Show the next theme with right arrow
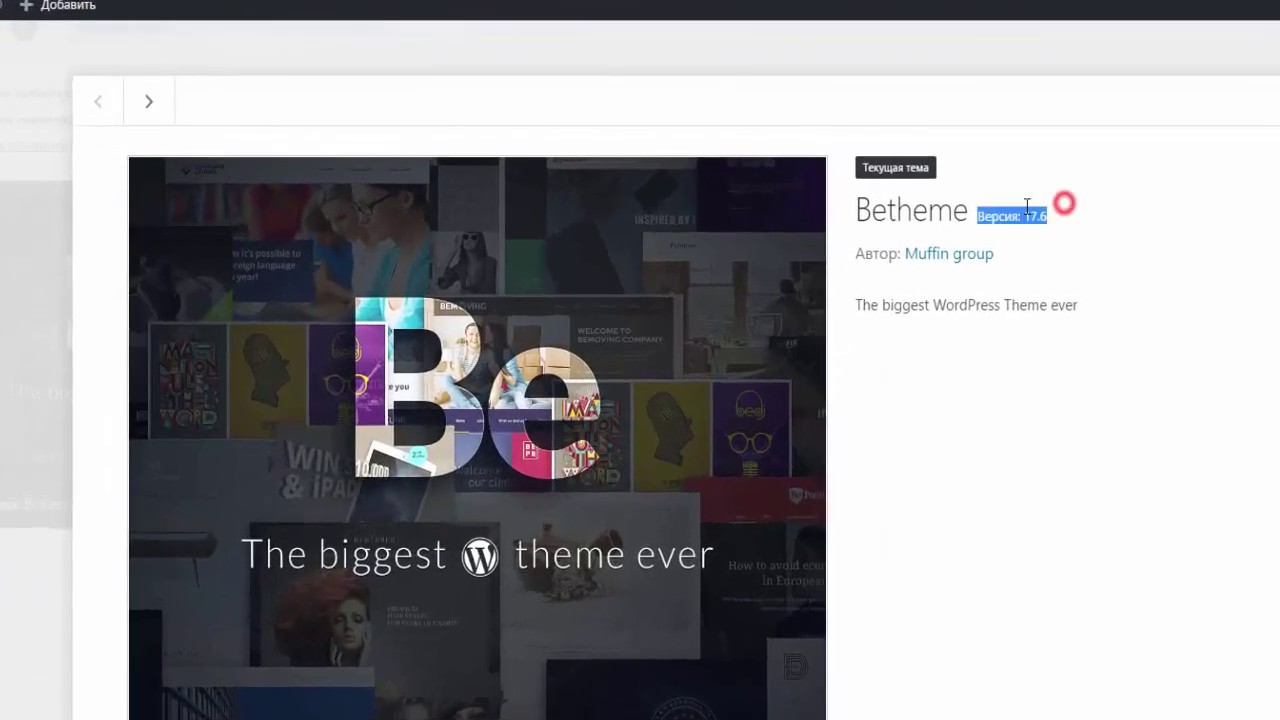Image resolution: width=1280 pixels, height=720 pixels. [149, 101]
